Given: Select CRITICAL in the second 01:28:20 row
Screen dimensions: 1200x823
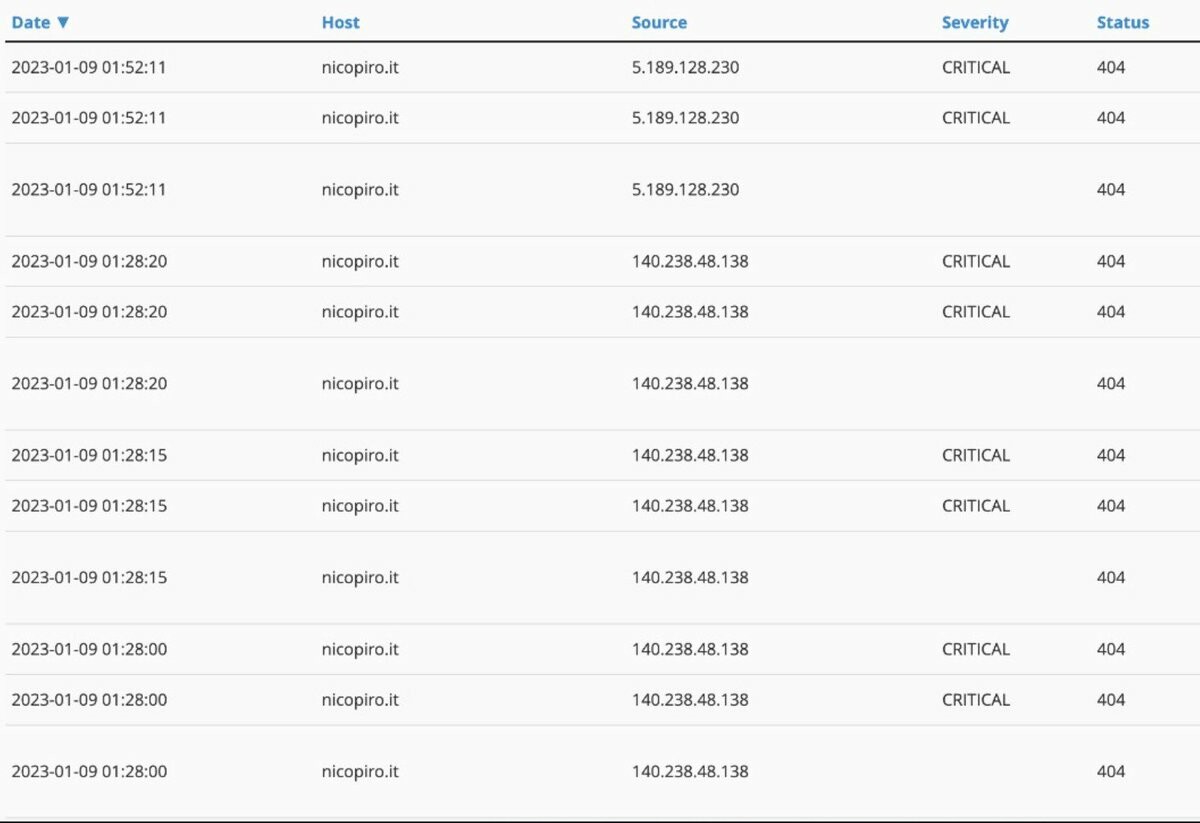Looking at the screenshot, I should (x=975, y=311).
